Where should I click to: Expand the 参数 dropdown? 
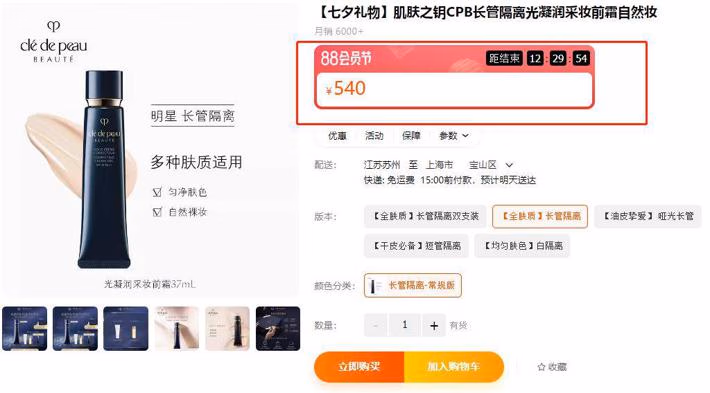point(454,135)
